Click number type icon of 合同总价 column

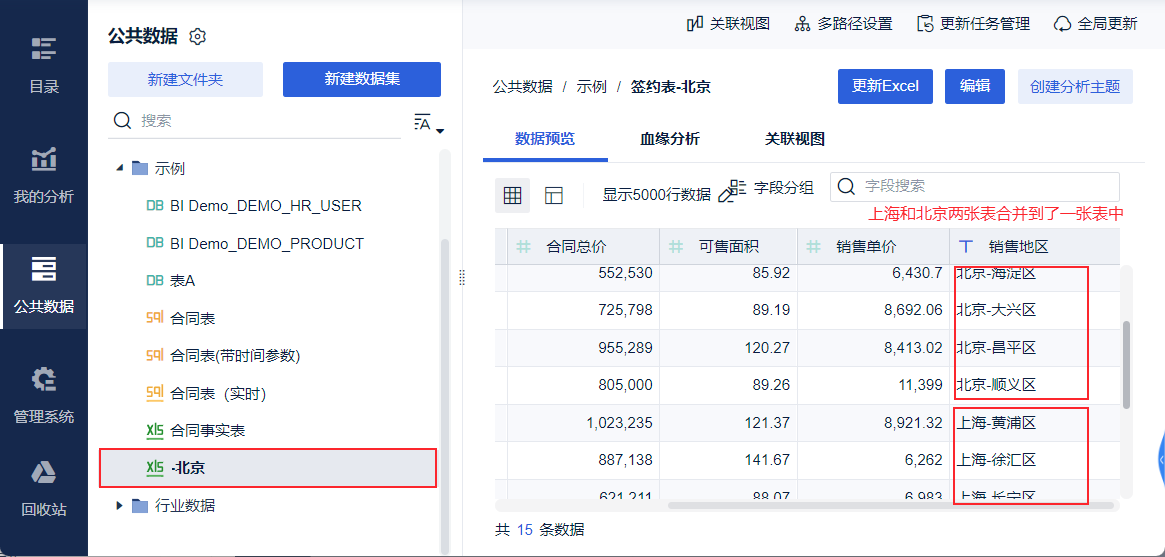point(524,247)
